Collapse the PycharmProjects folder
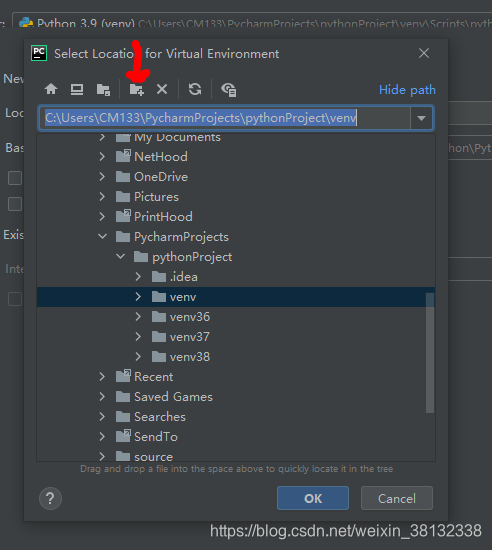Screen dimensions: 492x550 (x=102, y=236)
